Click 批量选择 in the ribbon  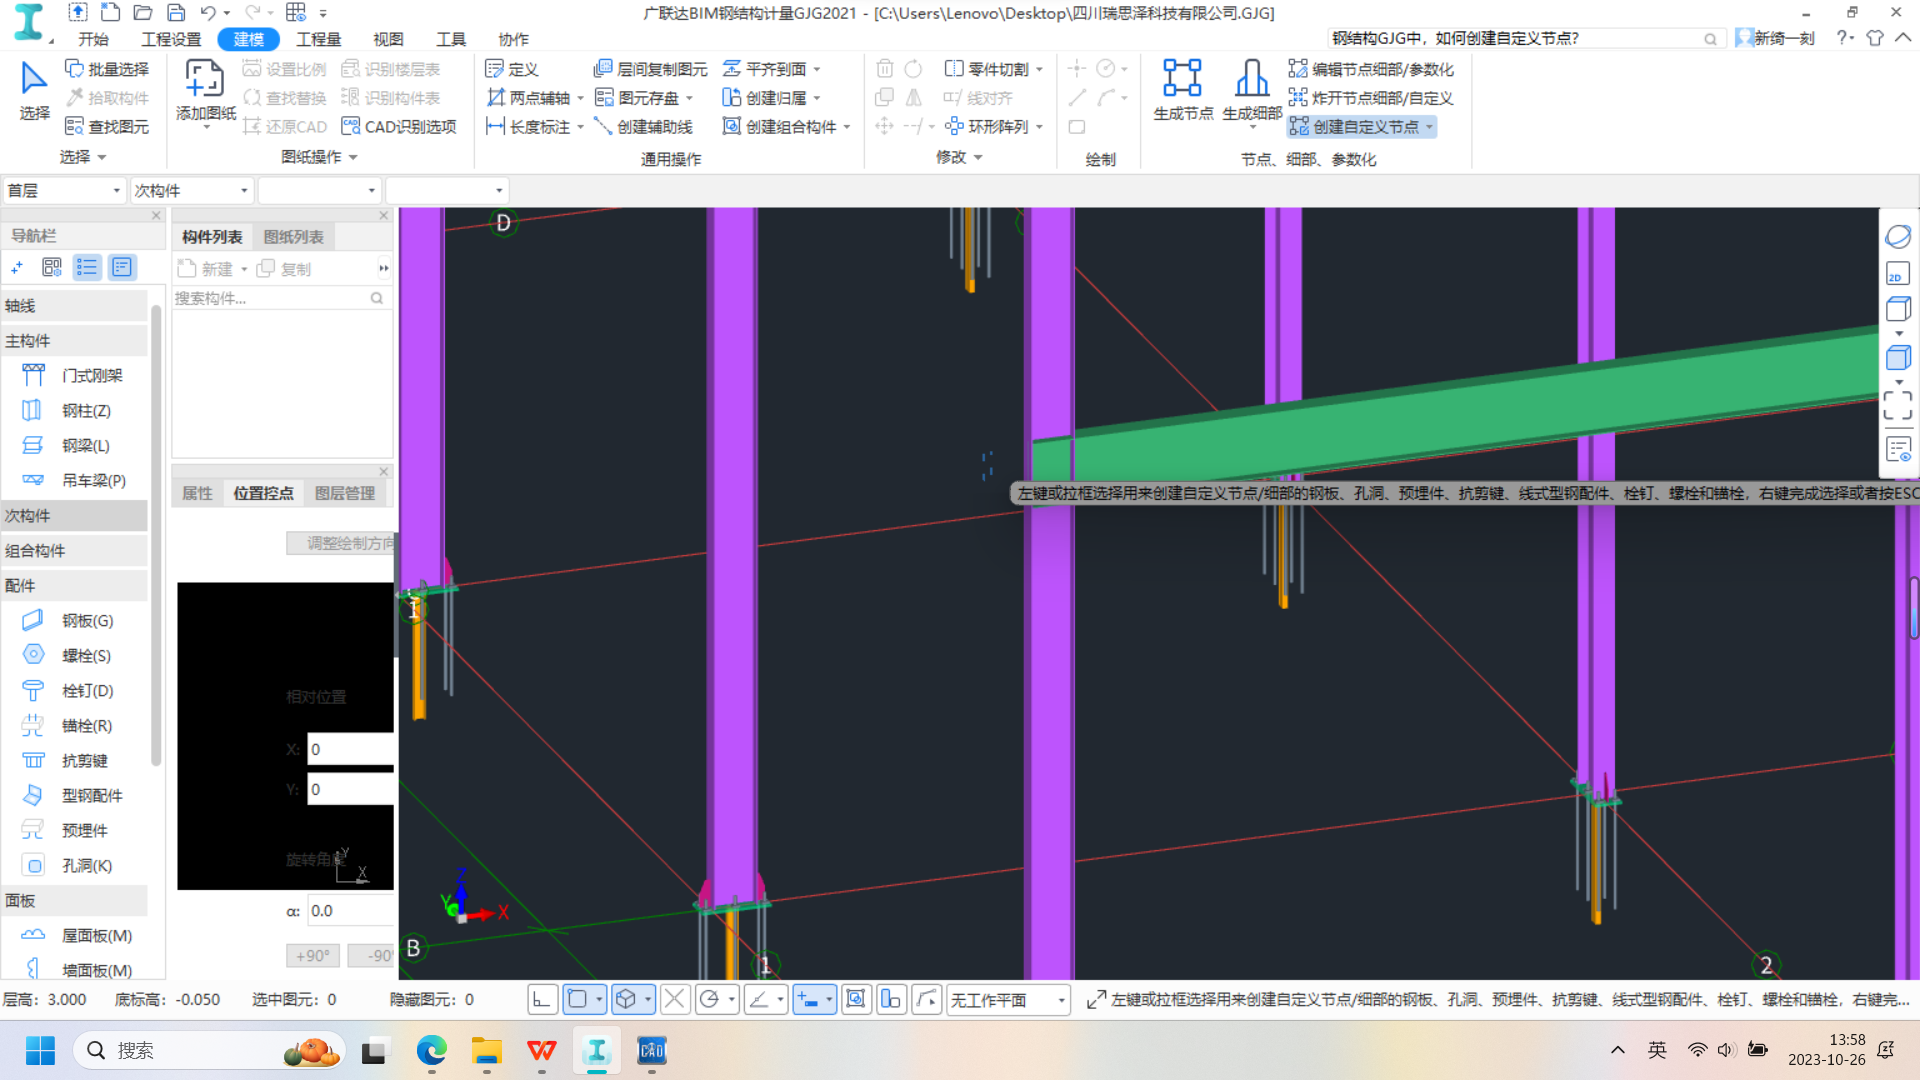pos(107,69)
